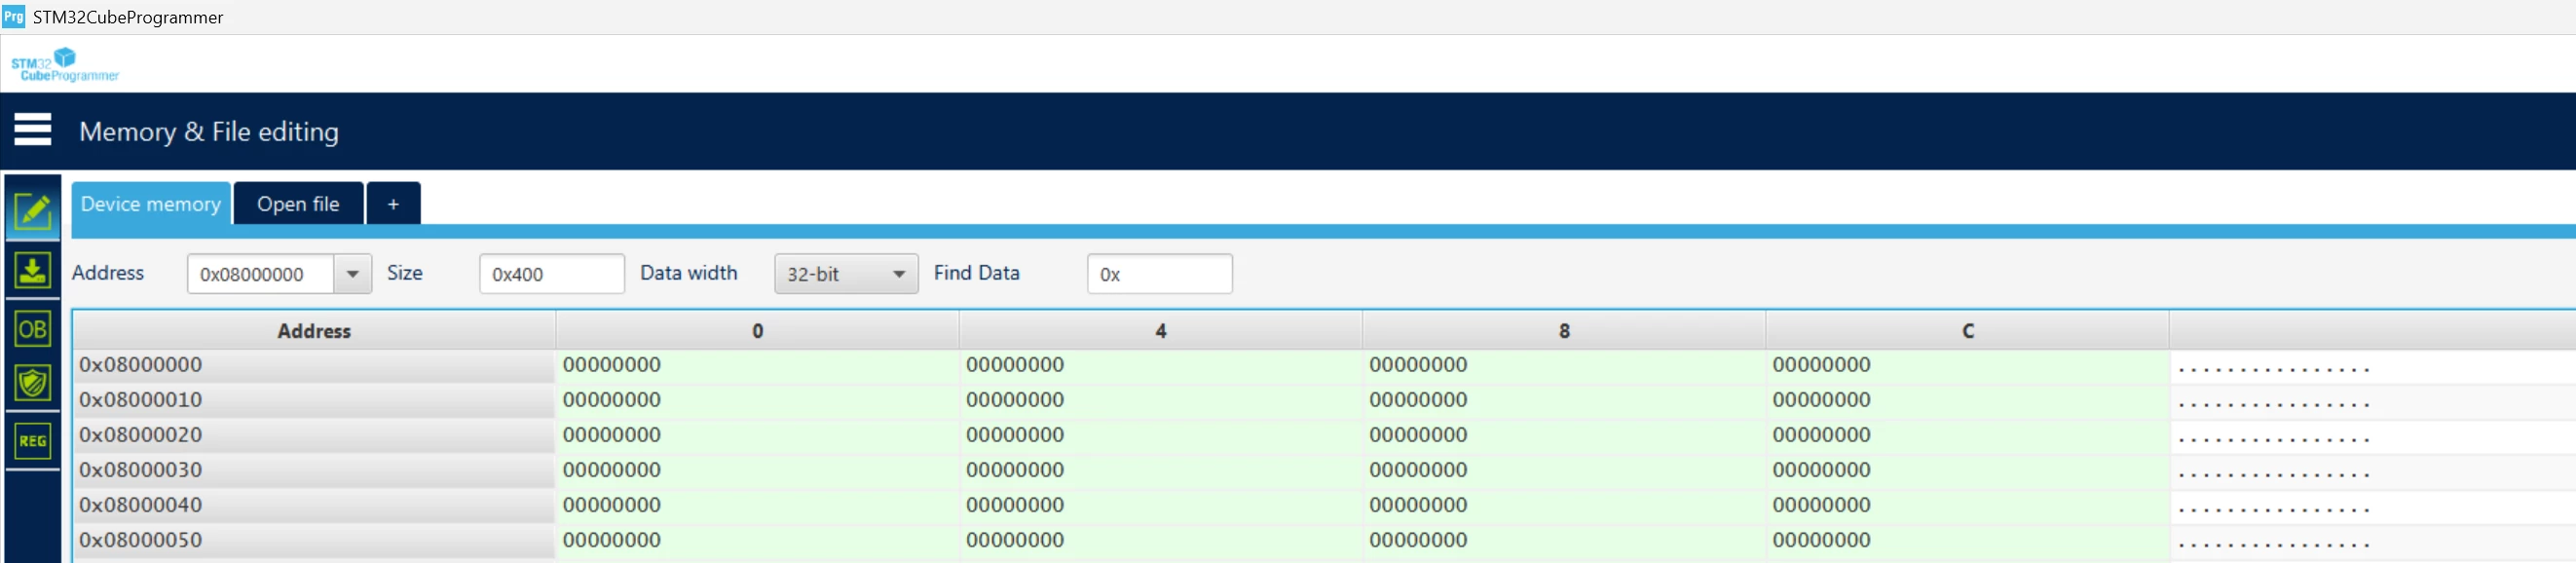Click column 8 cell of row 0x08000020
The height and width of the screenshot is (563, 2576).
(1564, 435)
